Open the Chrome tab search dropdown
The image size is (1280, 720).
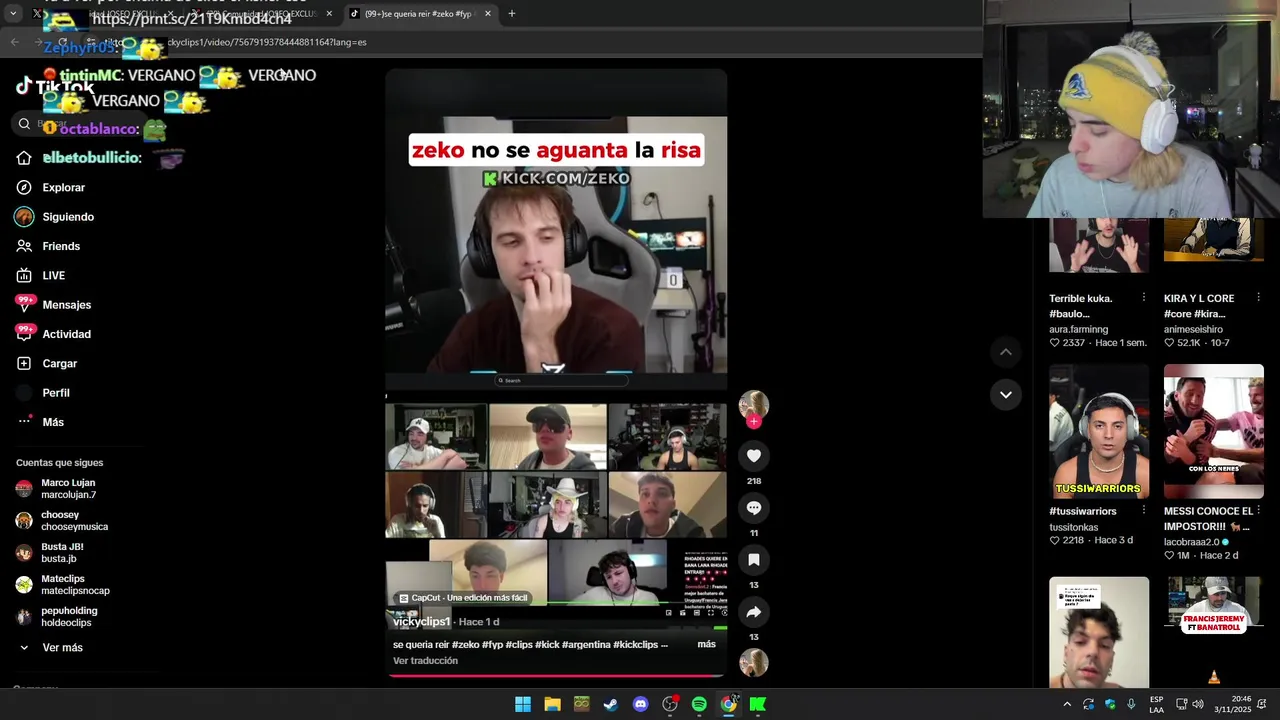[13, 14]
